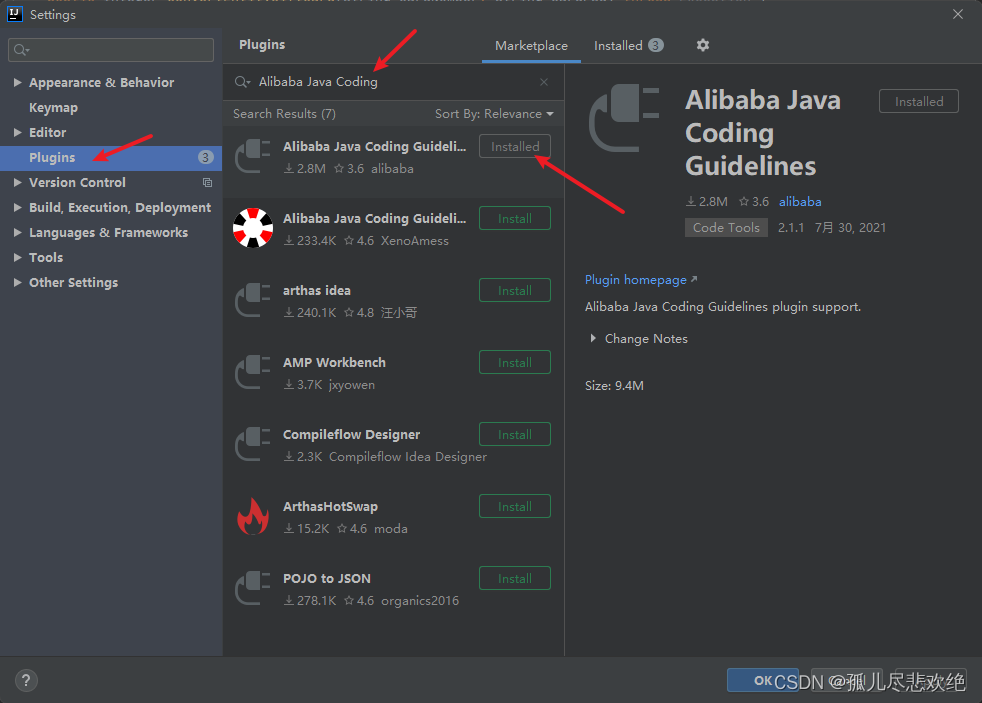
Task: Select the arthas idea plugin title
Action: coord(316,290)
